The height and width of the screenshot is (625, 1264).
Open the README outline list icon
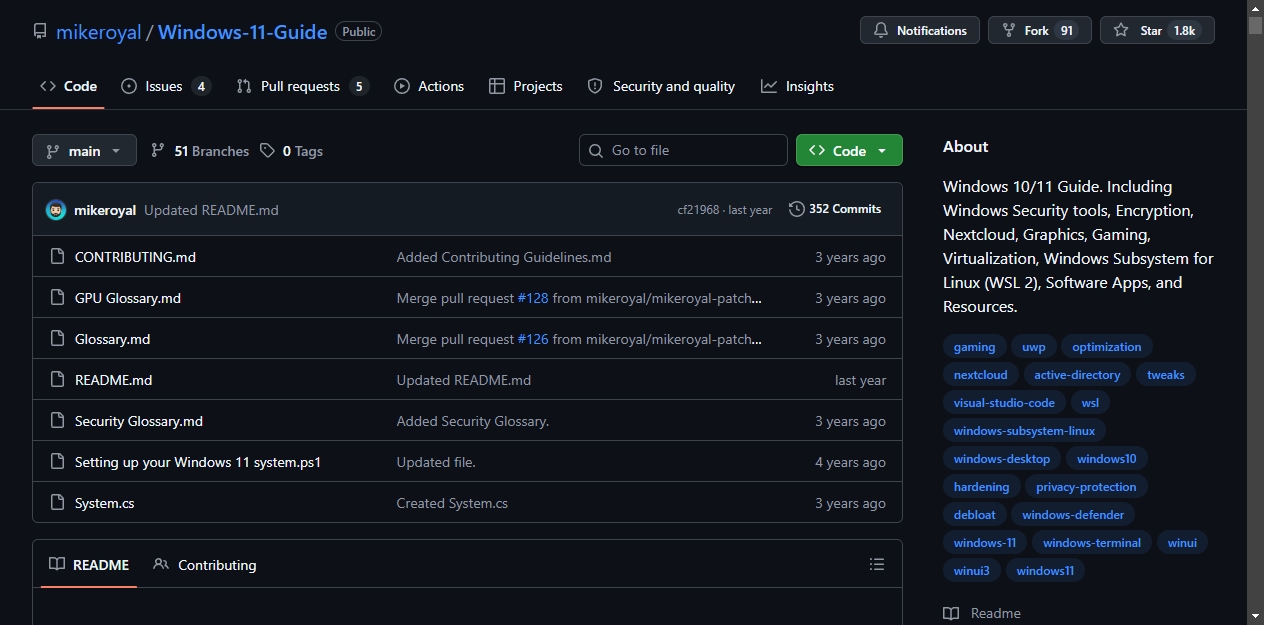pyautogui.click(x=877, y=565)
